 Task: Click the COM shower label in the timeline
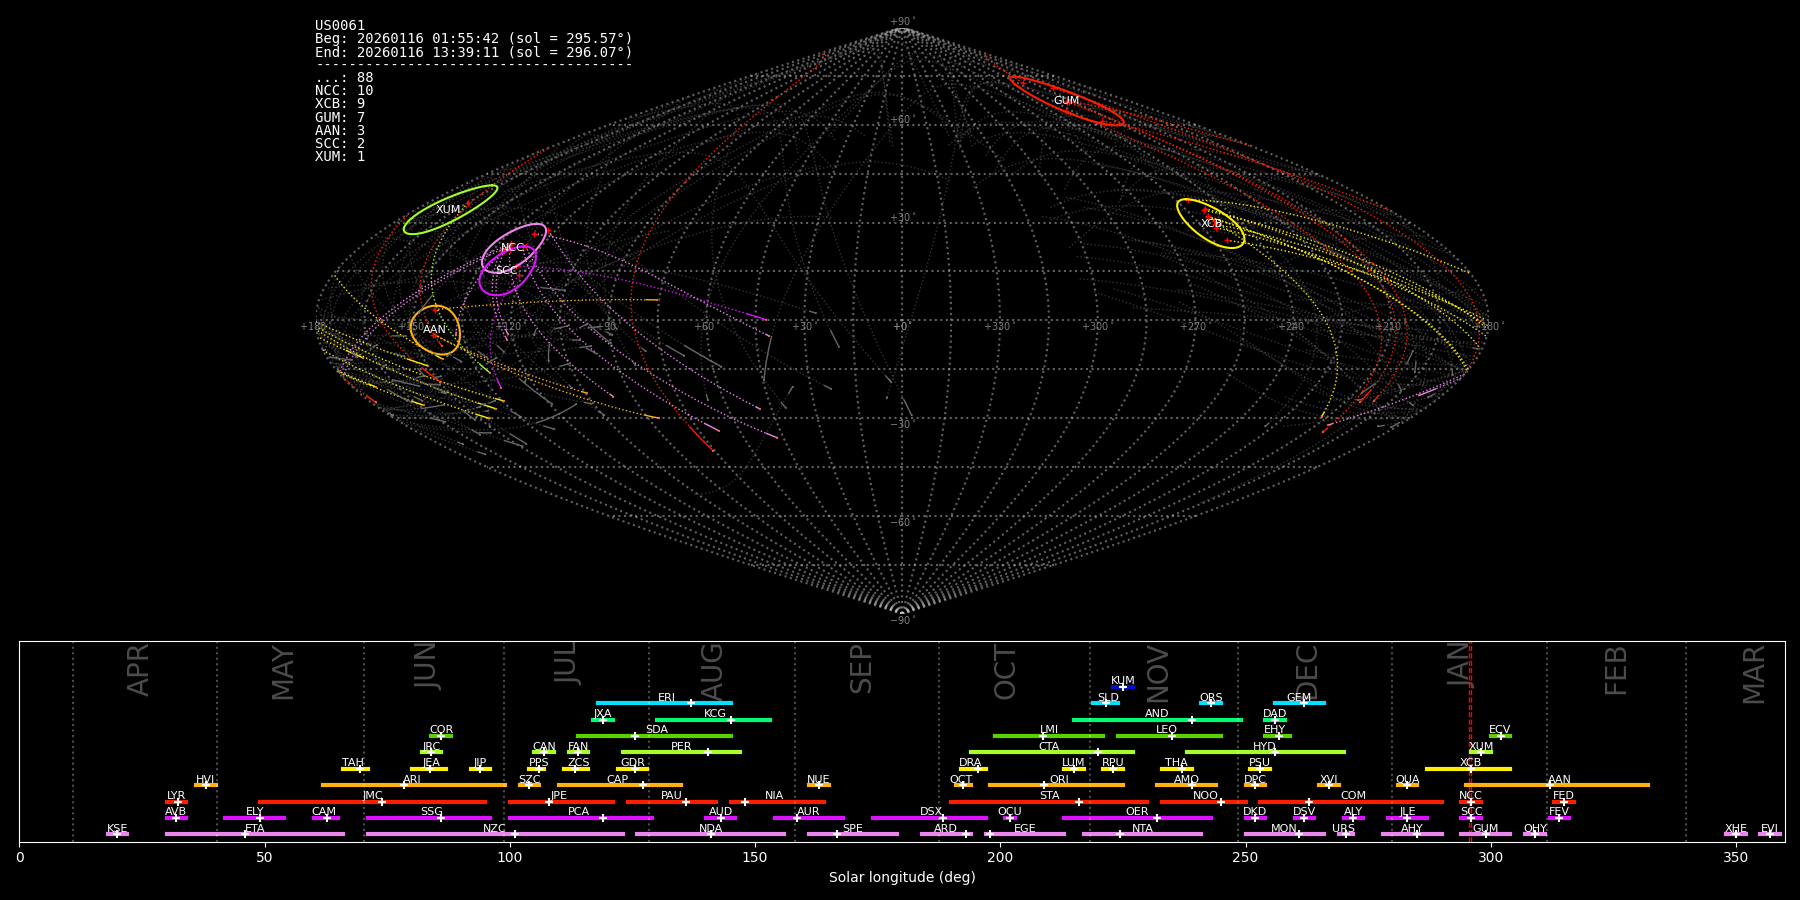[1353, 796]
